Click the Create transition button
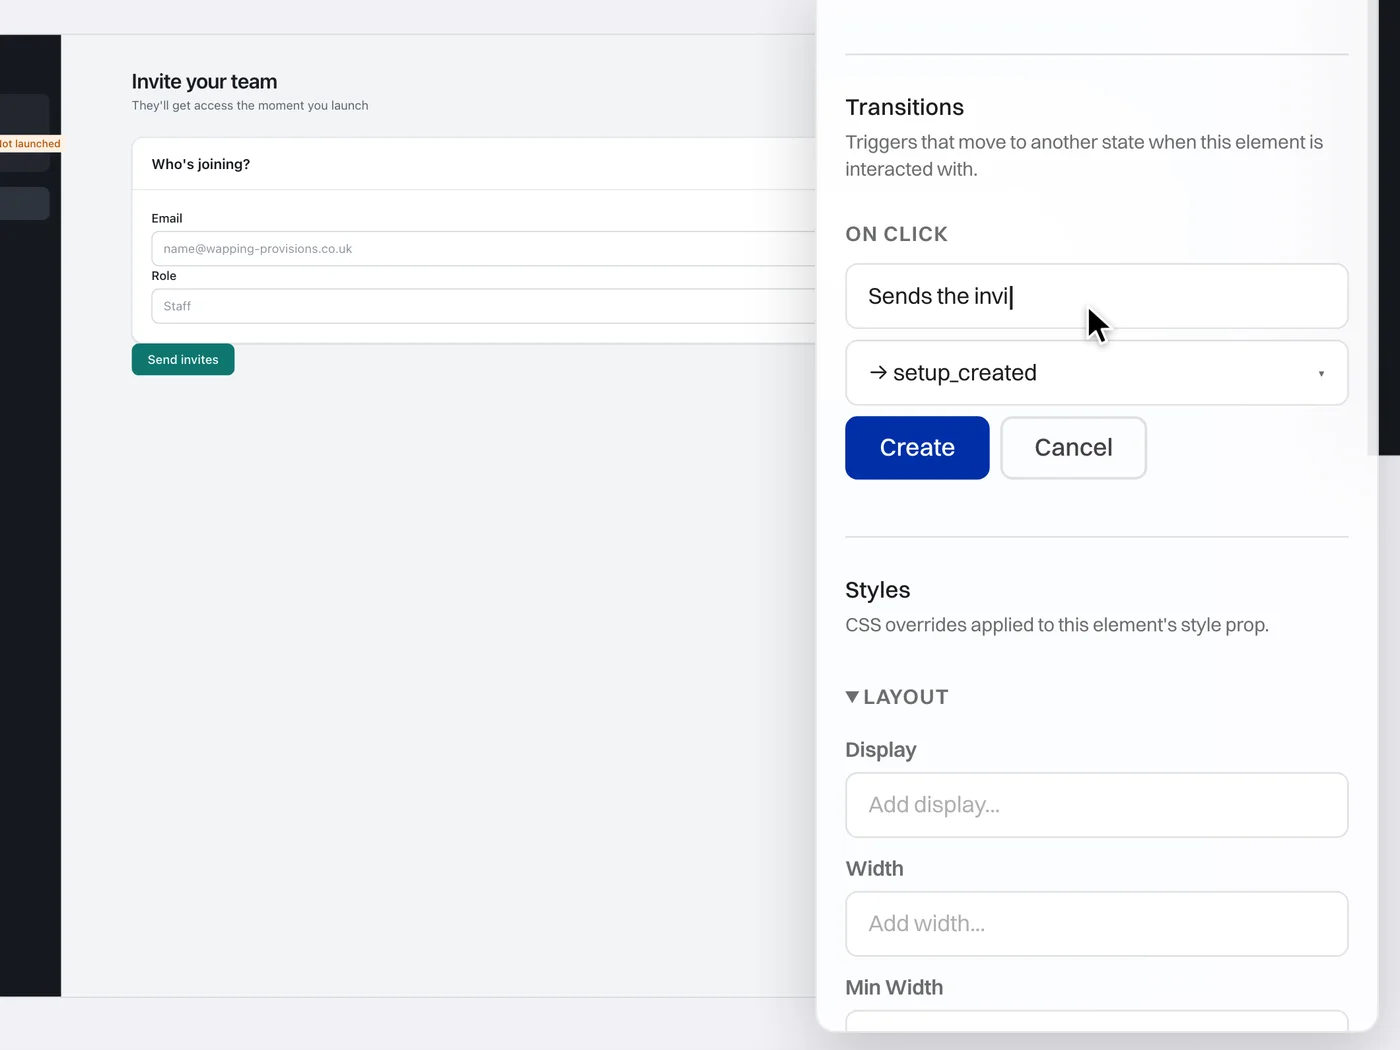This screenshot has width=1400, height=1050. (x=917, y=448)
